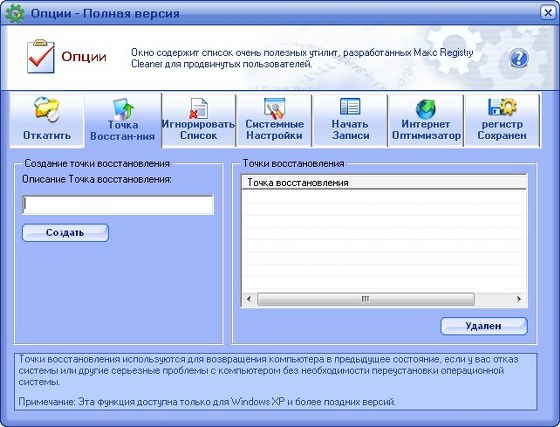Switch to the Системные Настройки tab label
This screenshot has width=560, height=427.
click(x=274, y=130)
